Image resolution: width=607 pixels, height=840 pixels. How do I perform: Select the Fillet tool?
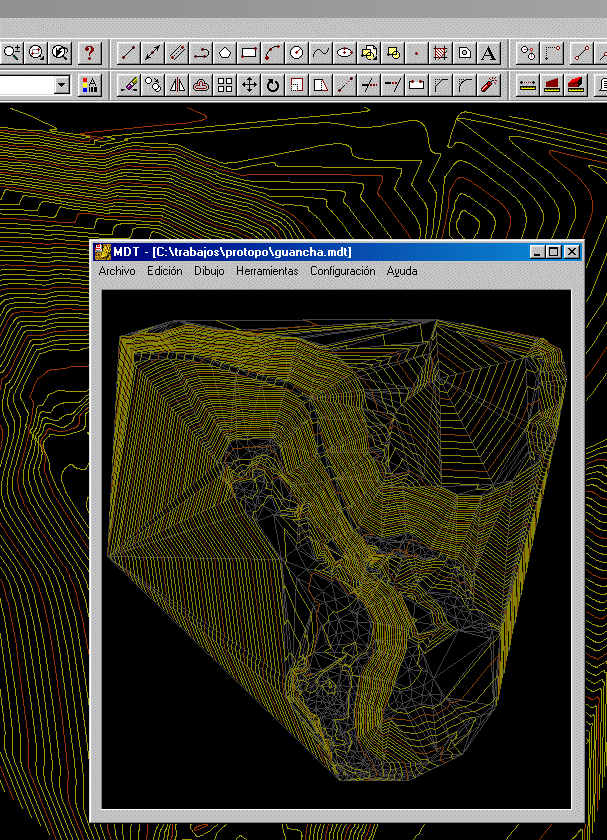pos(464,85)
